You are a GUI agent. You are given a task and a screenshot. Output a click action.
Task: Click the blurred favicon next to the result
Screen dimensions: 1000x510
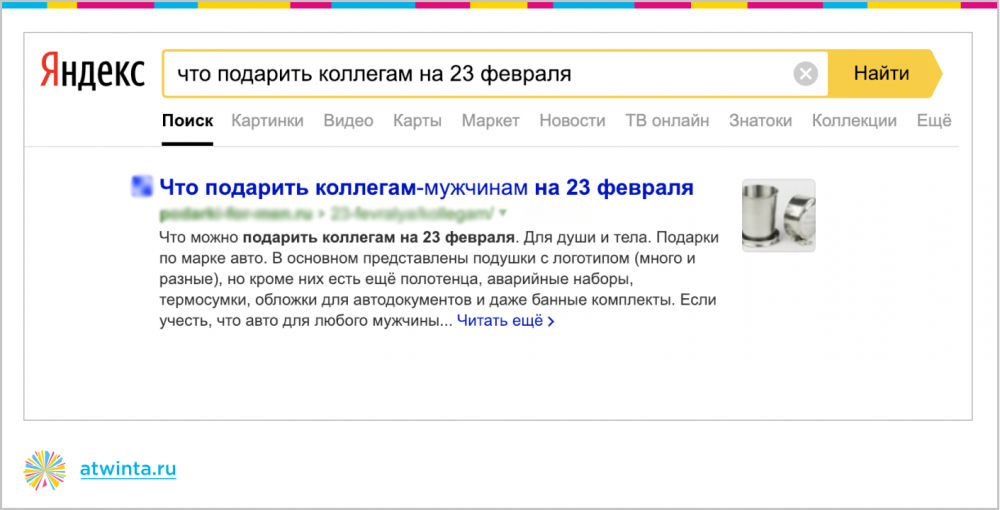click(142, 186)
